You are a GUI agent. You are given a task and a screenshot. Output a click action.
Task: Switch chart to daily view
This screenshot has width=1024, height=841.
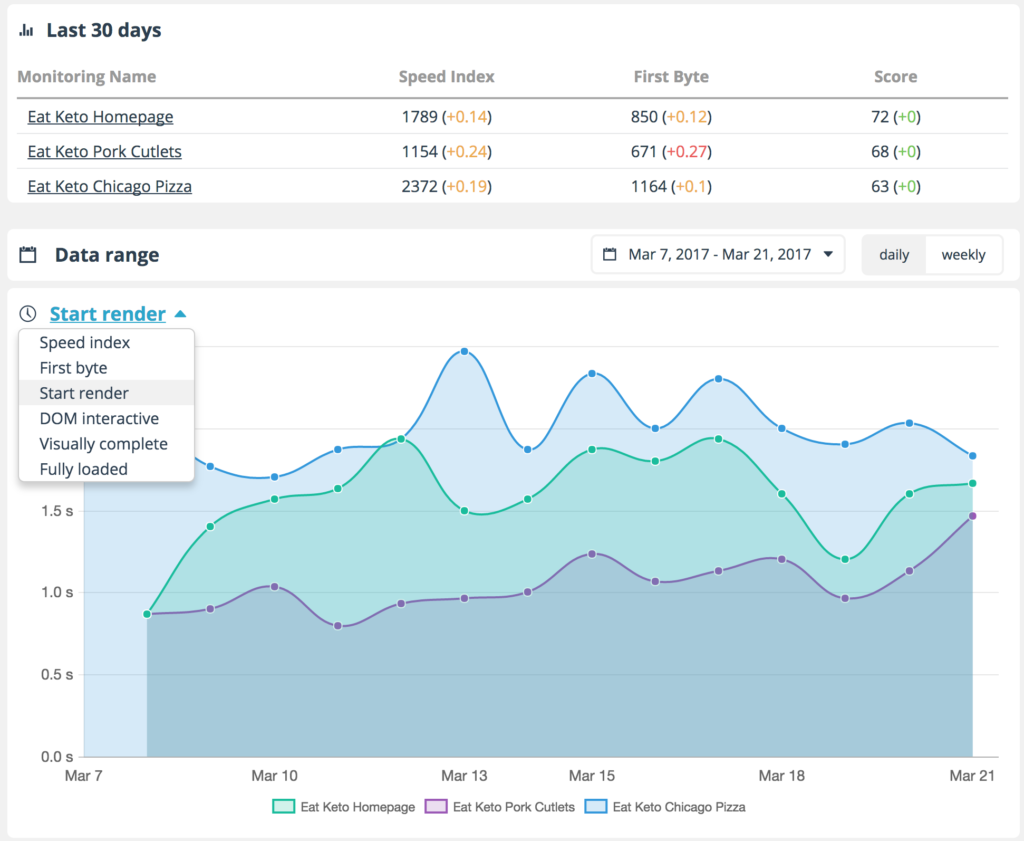[894, 255]
